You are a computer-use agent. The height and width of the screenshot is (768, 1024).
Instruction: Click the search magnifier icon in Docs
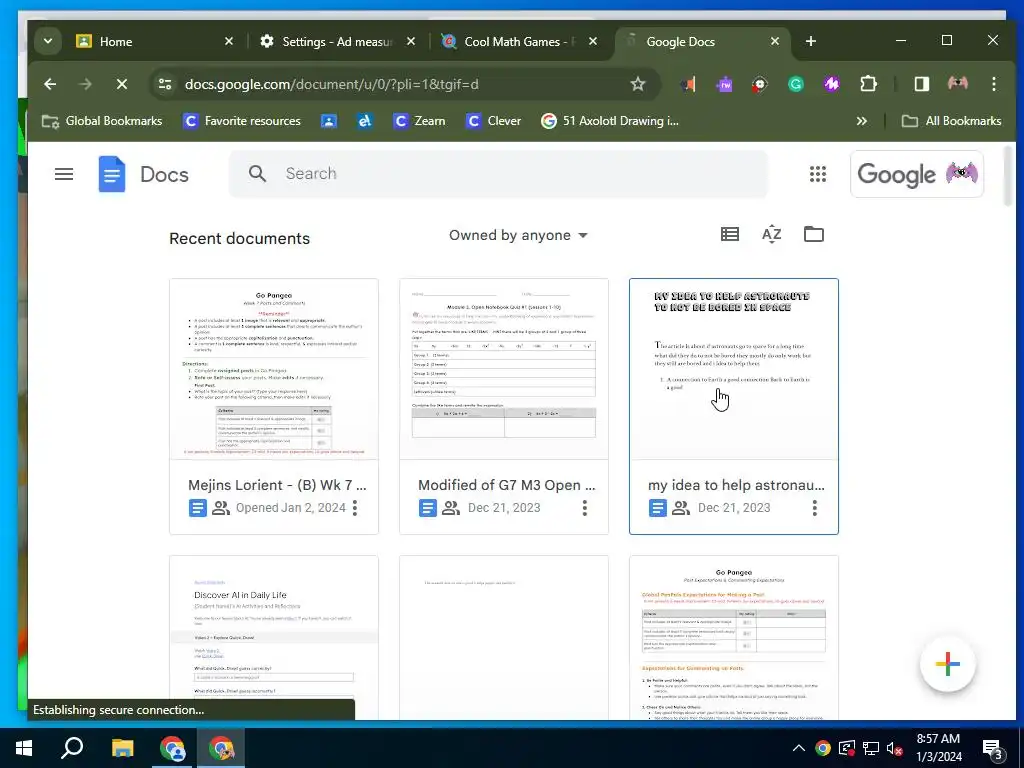click(x=257, y=174)
